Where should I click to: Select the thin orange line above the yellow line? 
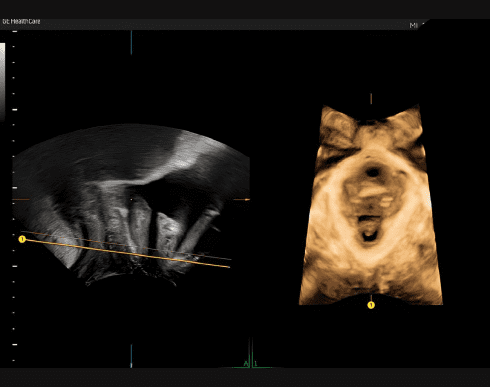click(126, 245)
